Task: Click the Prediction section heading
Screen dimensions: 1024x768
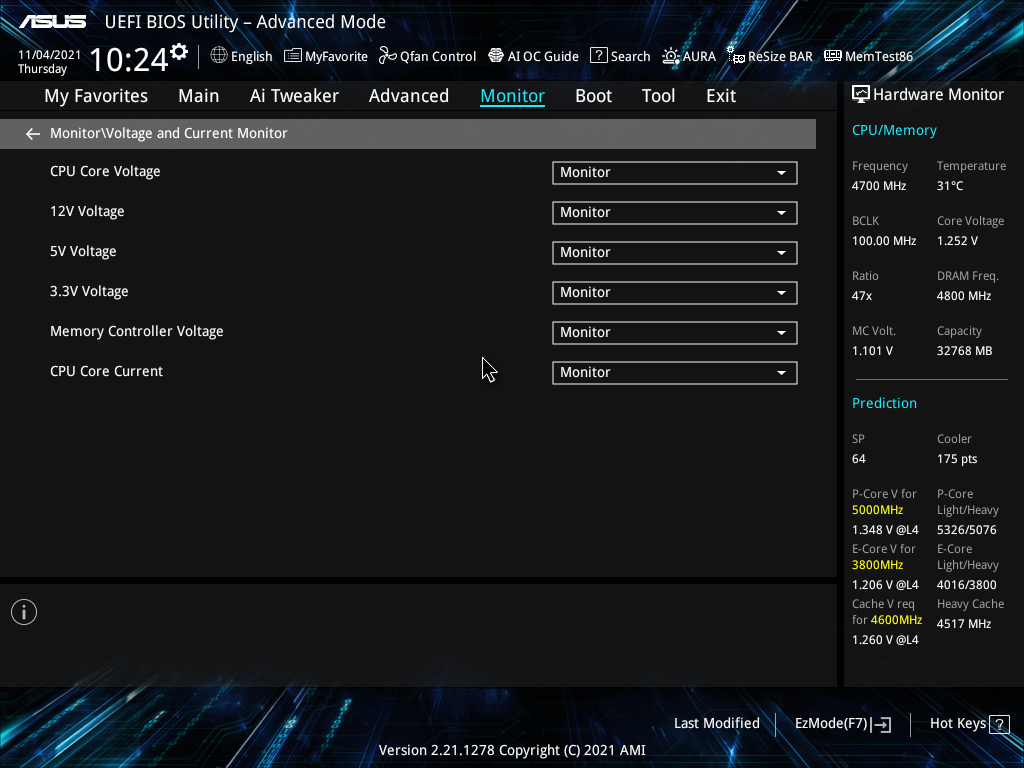Action: tap(884, 403)
